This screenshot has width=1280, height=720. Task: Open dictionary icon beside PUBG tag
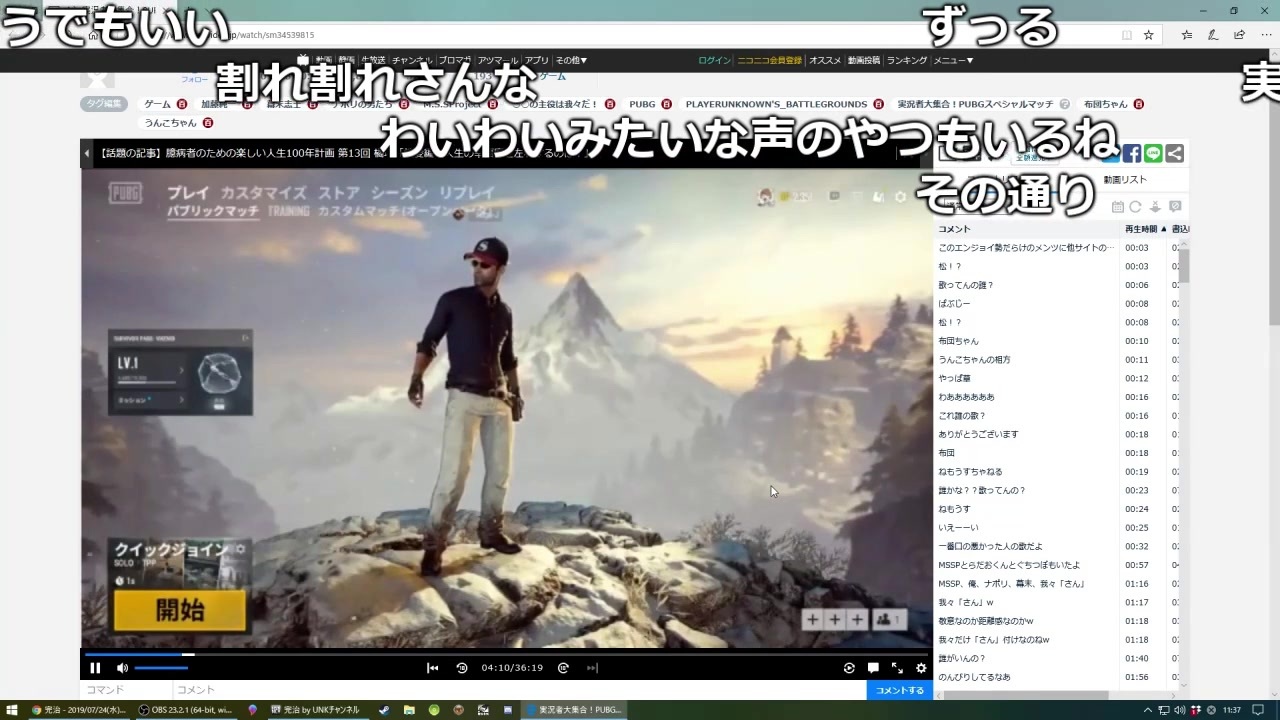(666, 104)
